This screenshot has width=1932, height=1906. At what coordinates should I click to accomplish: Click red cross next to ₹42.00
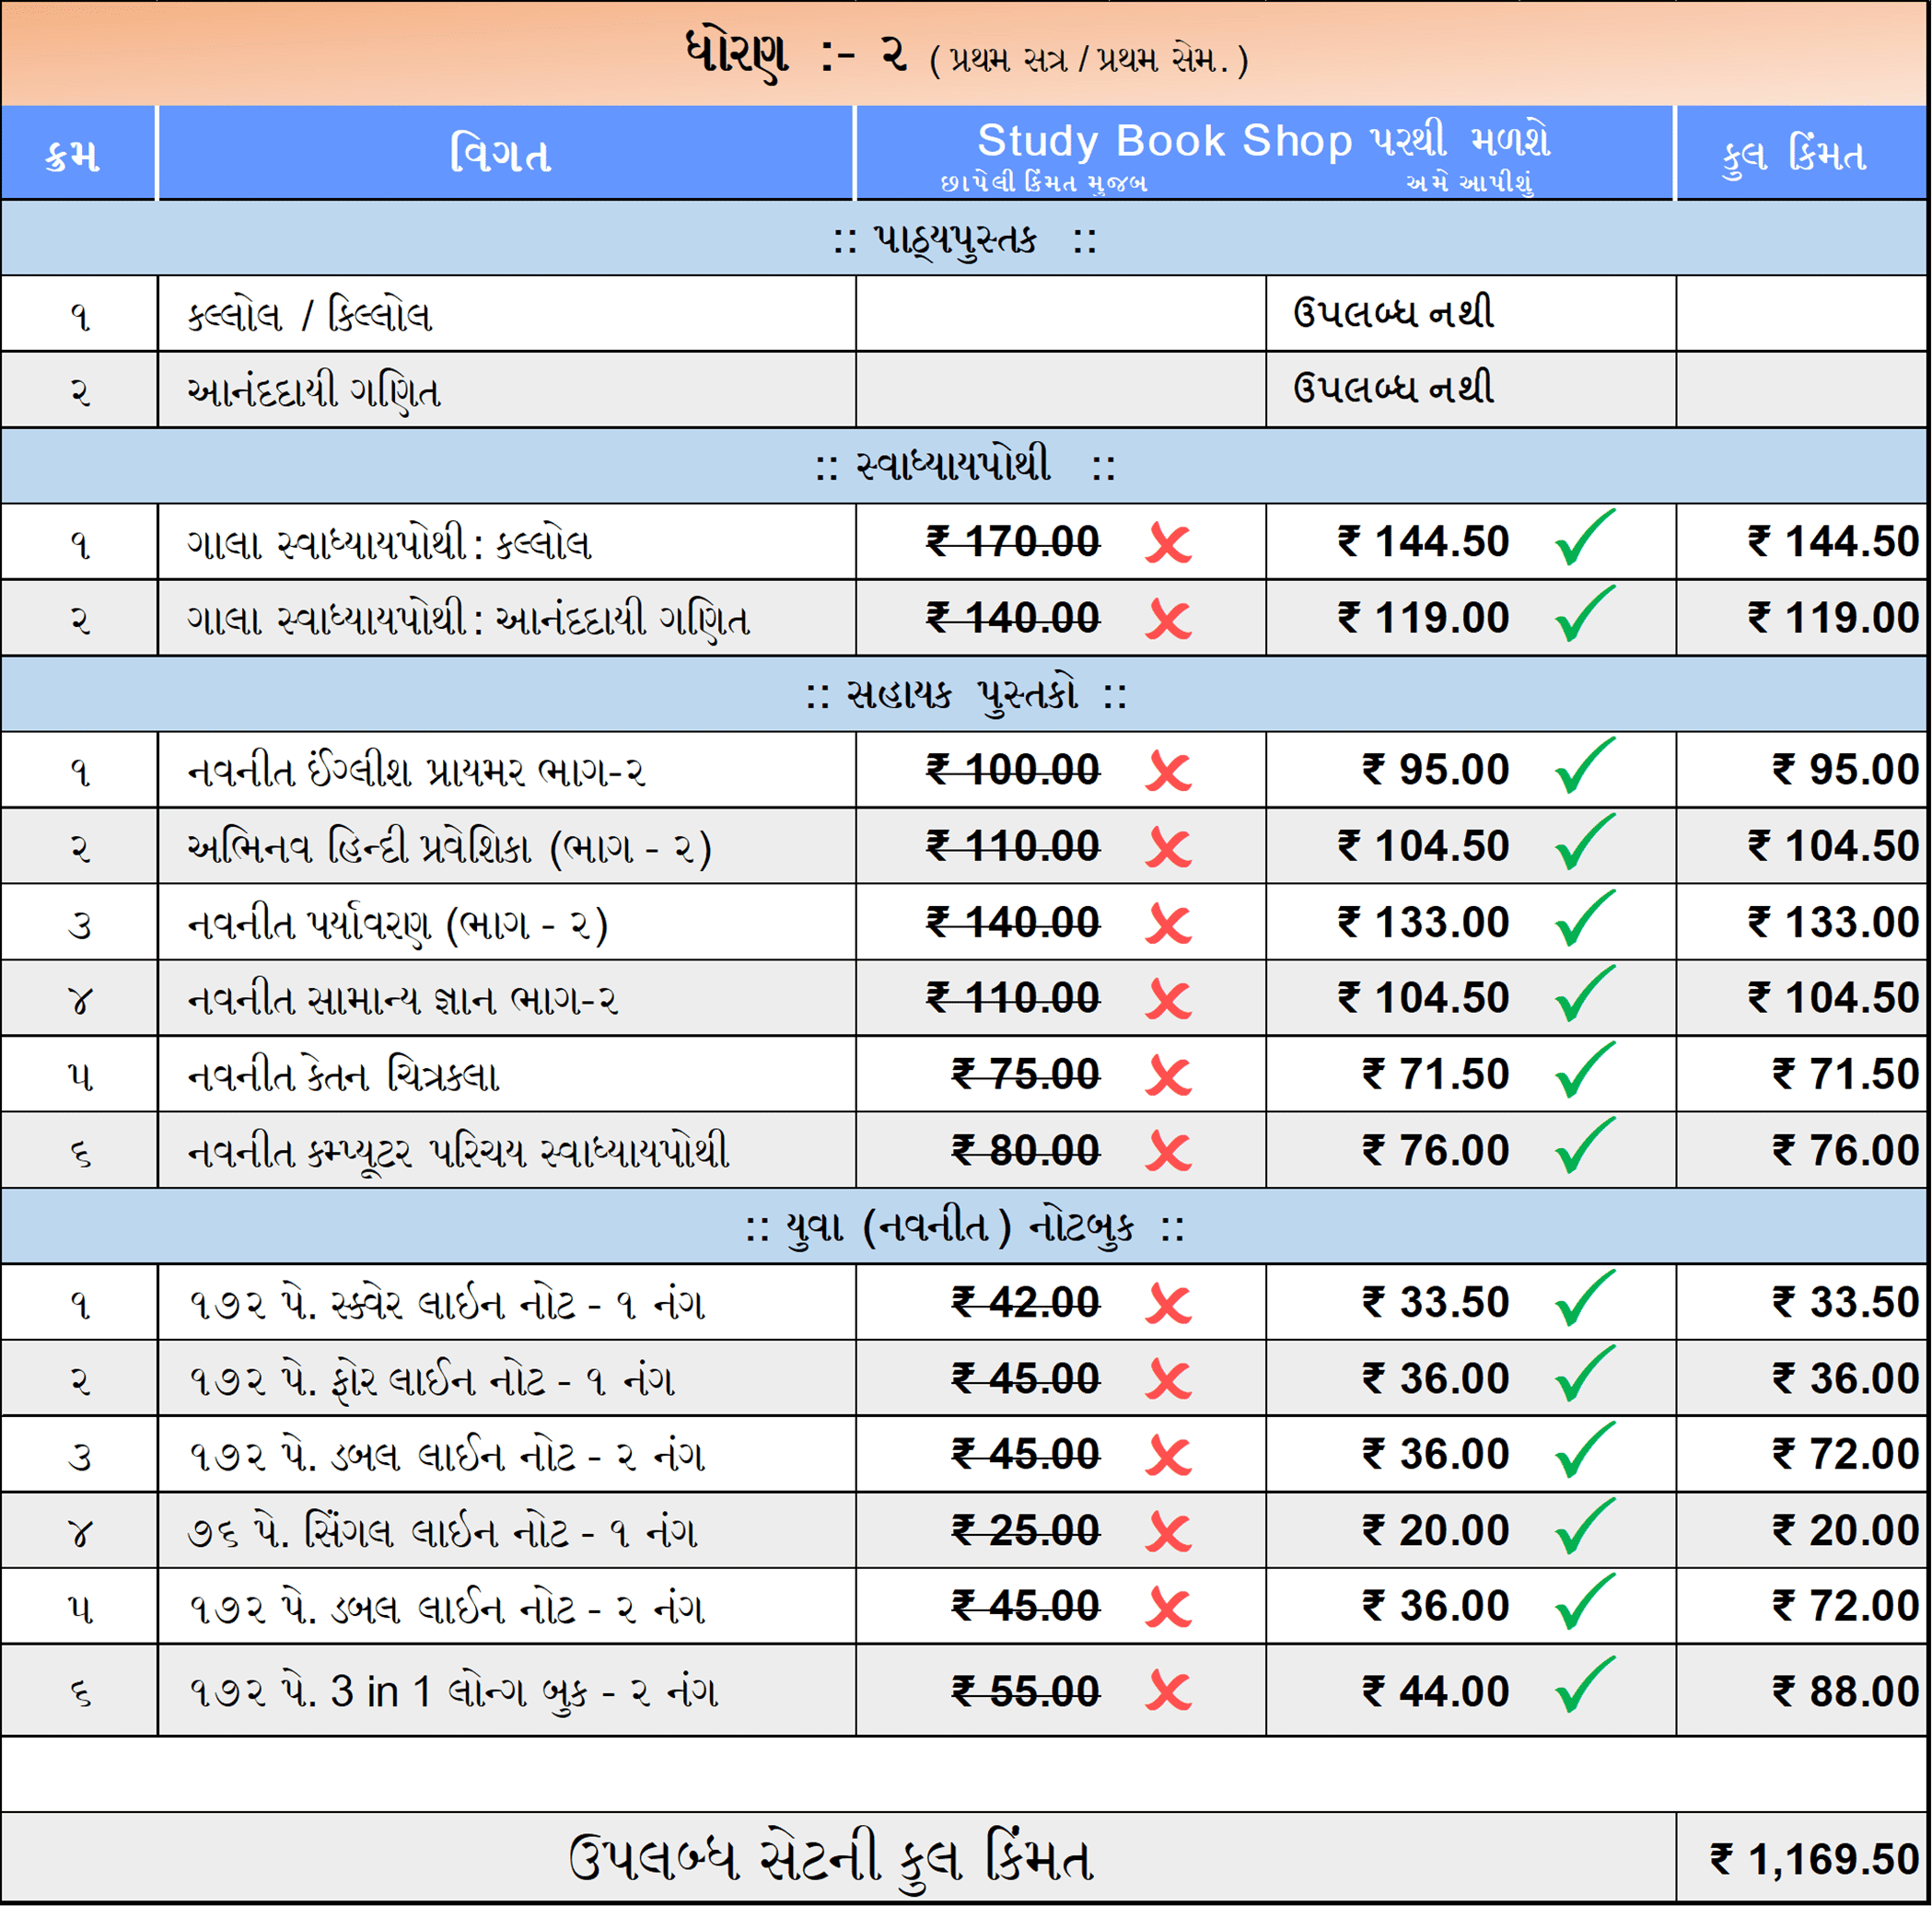[1168, 1304]
